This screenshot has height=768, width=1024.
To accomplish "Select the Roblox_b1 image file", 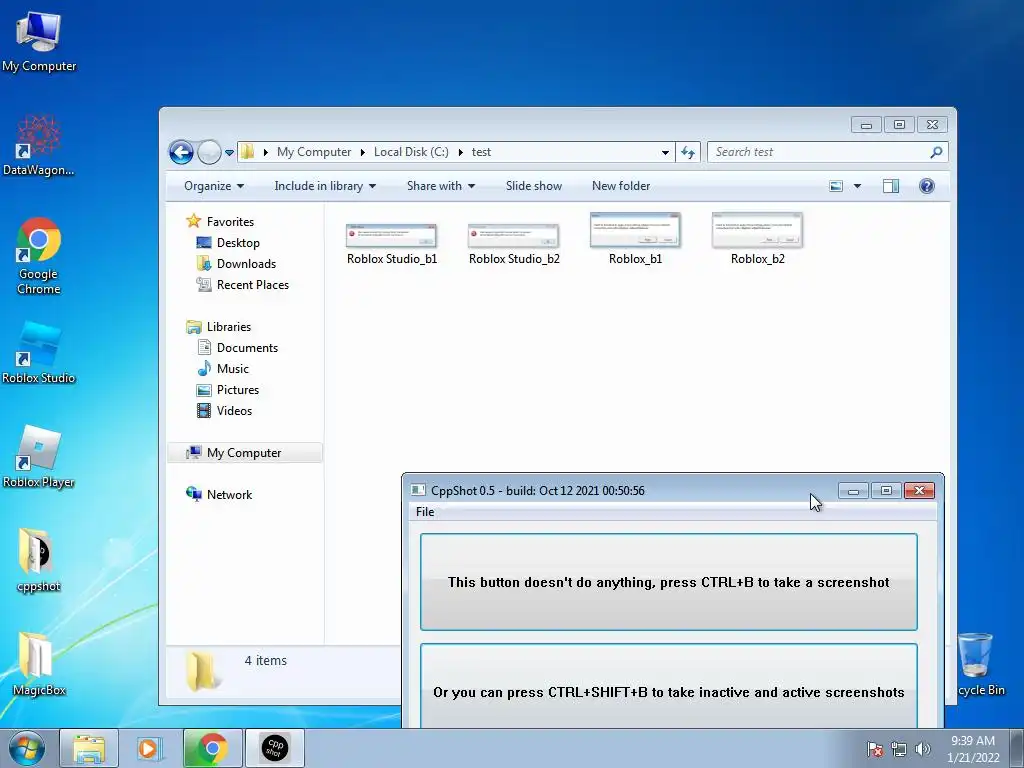I will click(x=635, y=238).
